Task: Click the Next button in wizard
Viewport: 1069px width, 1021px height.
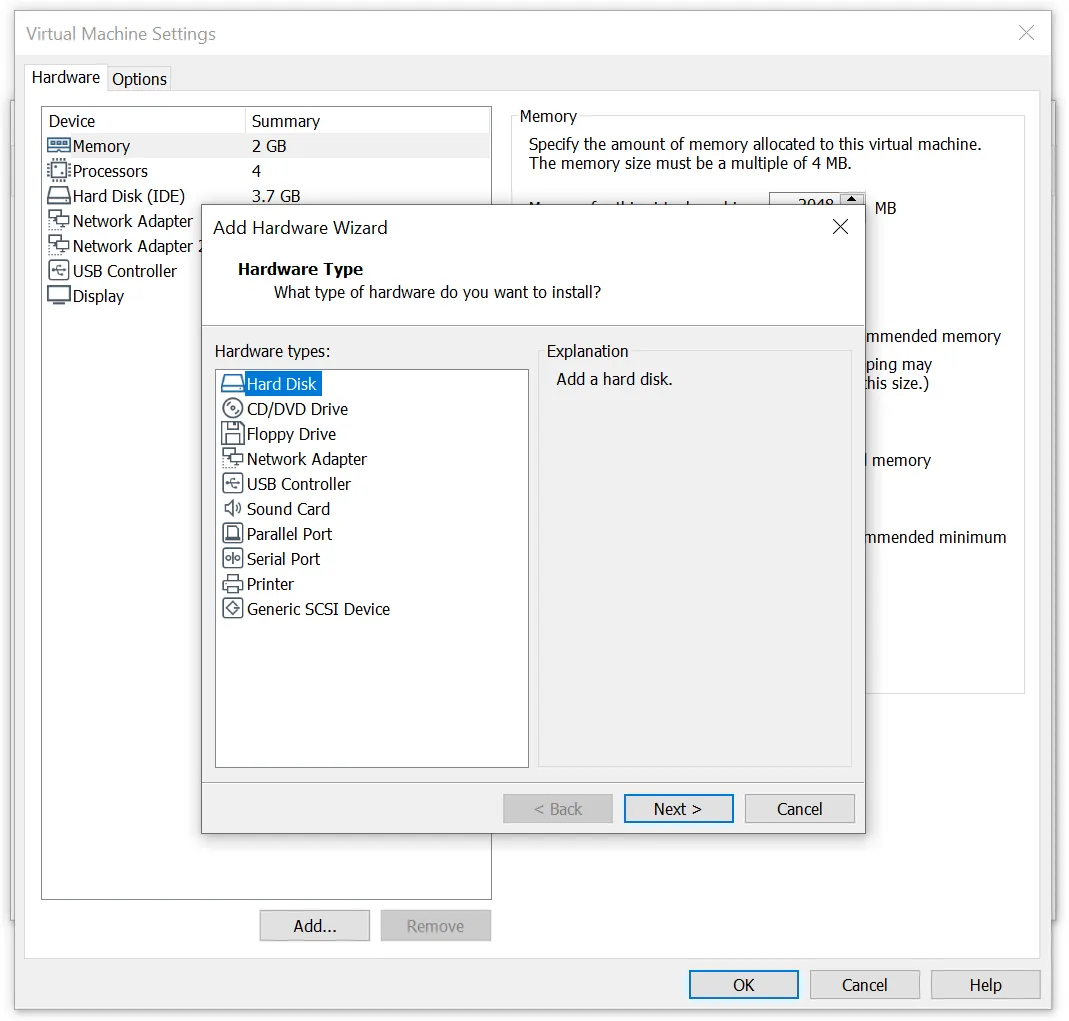Action: pos(678,809)
